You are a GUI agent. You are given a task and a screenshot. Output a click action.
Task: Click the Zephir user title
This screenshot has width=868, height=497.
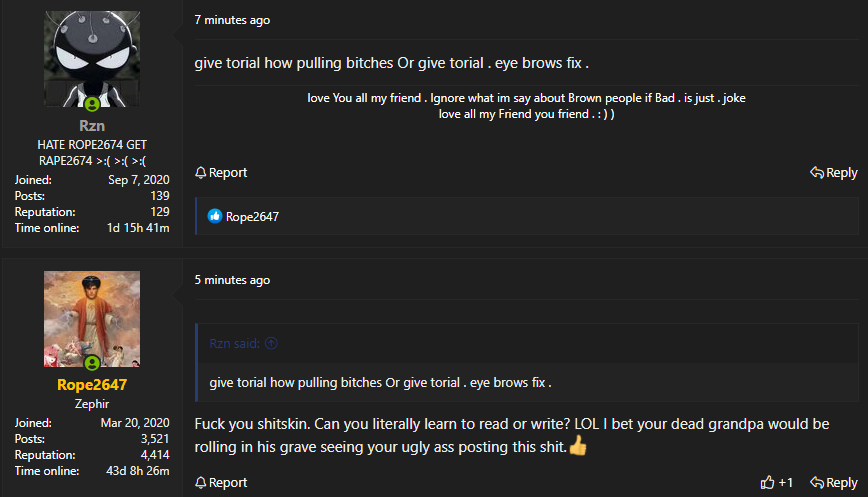(x=92, y=404)
